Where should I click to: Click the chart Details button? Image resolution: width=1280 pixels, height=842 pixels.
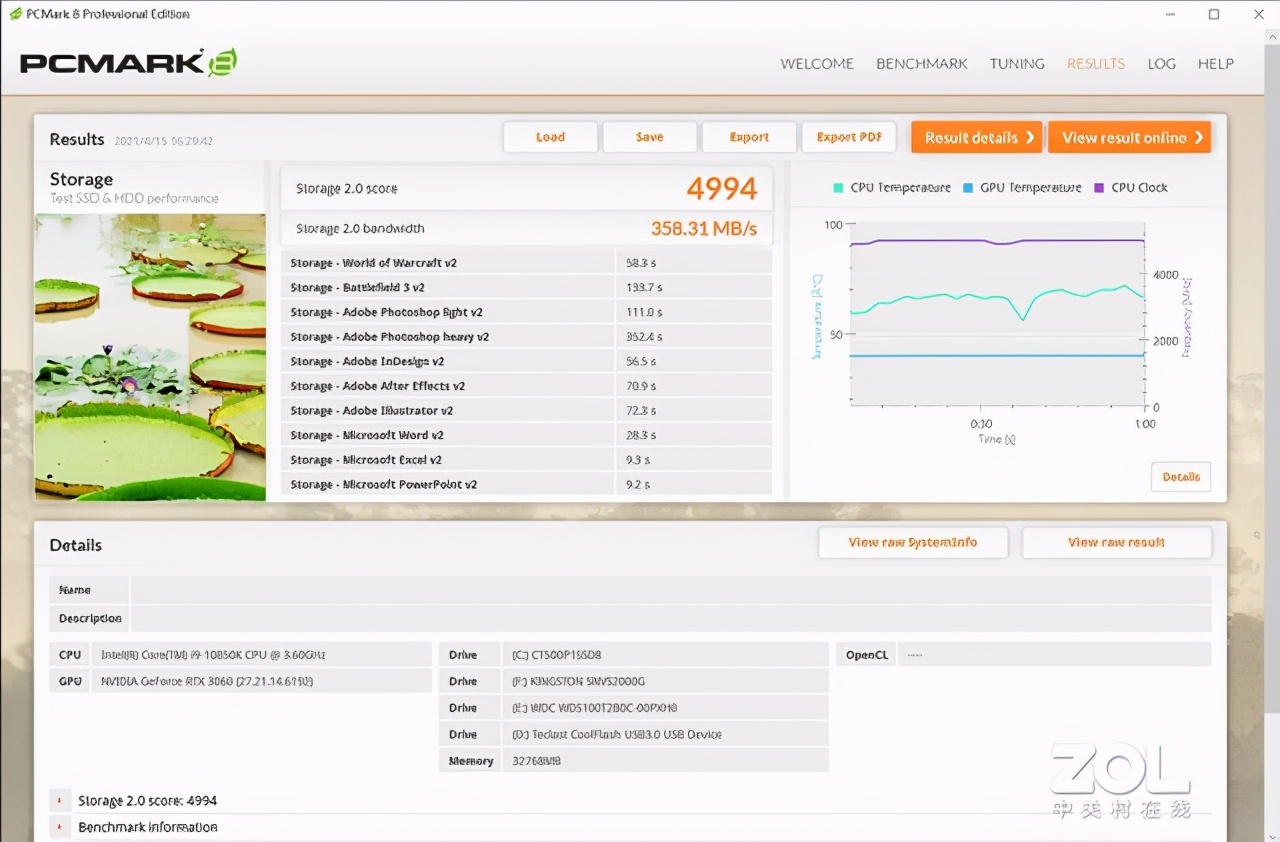click(x=1181, y=477)
